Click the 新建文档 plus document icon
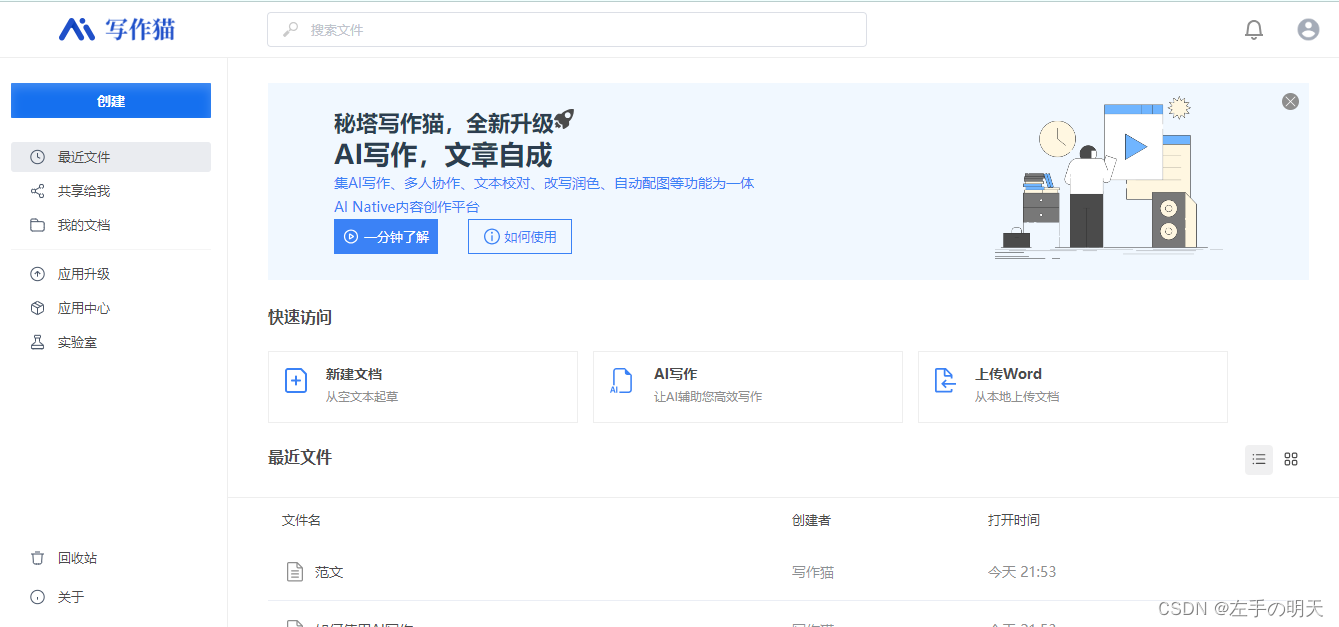The width and height of the screenshot is (1339, 627). point(296,380)
